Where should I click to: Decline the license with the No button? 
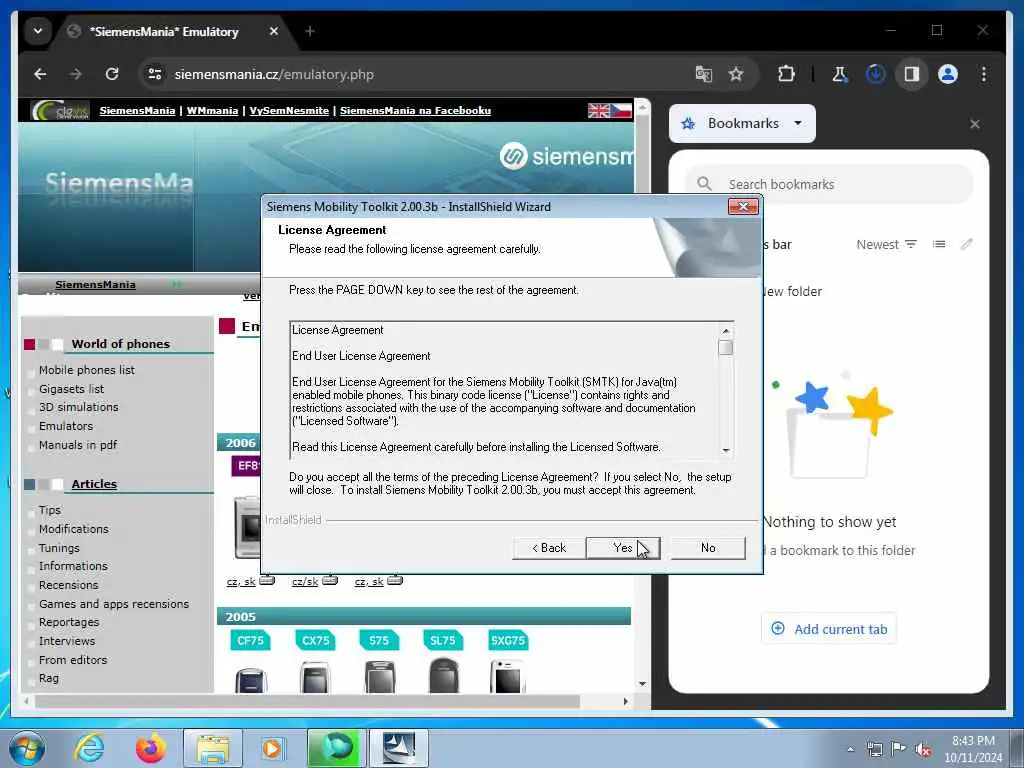tap(708, 548)
